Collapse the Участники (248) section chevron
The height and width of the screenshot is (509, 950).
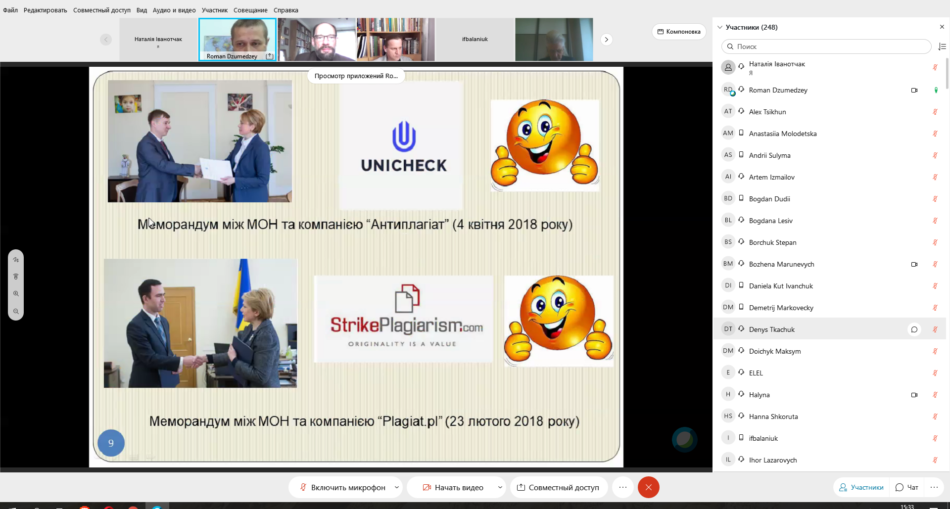pos(719,27)
